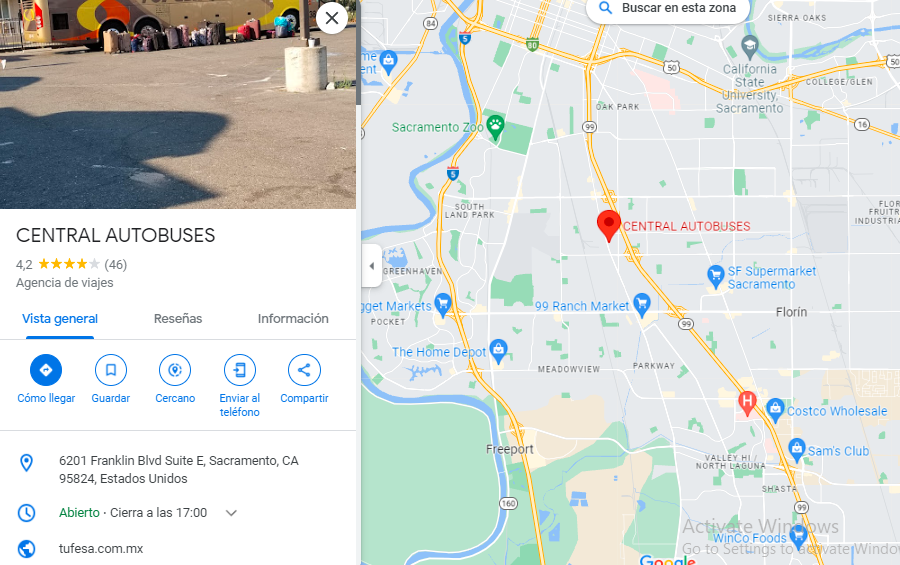
Task: Click the red CENTRAL AUTOBUSES map pin
Action: point(609,226)
